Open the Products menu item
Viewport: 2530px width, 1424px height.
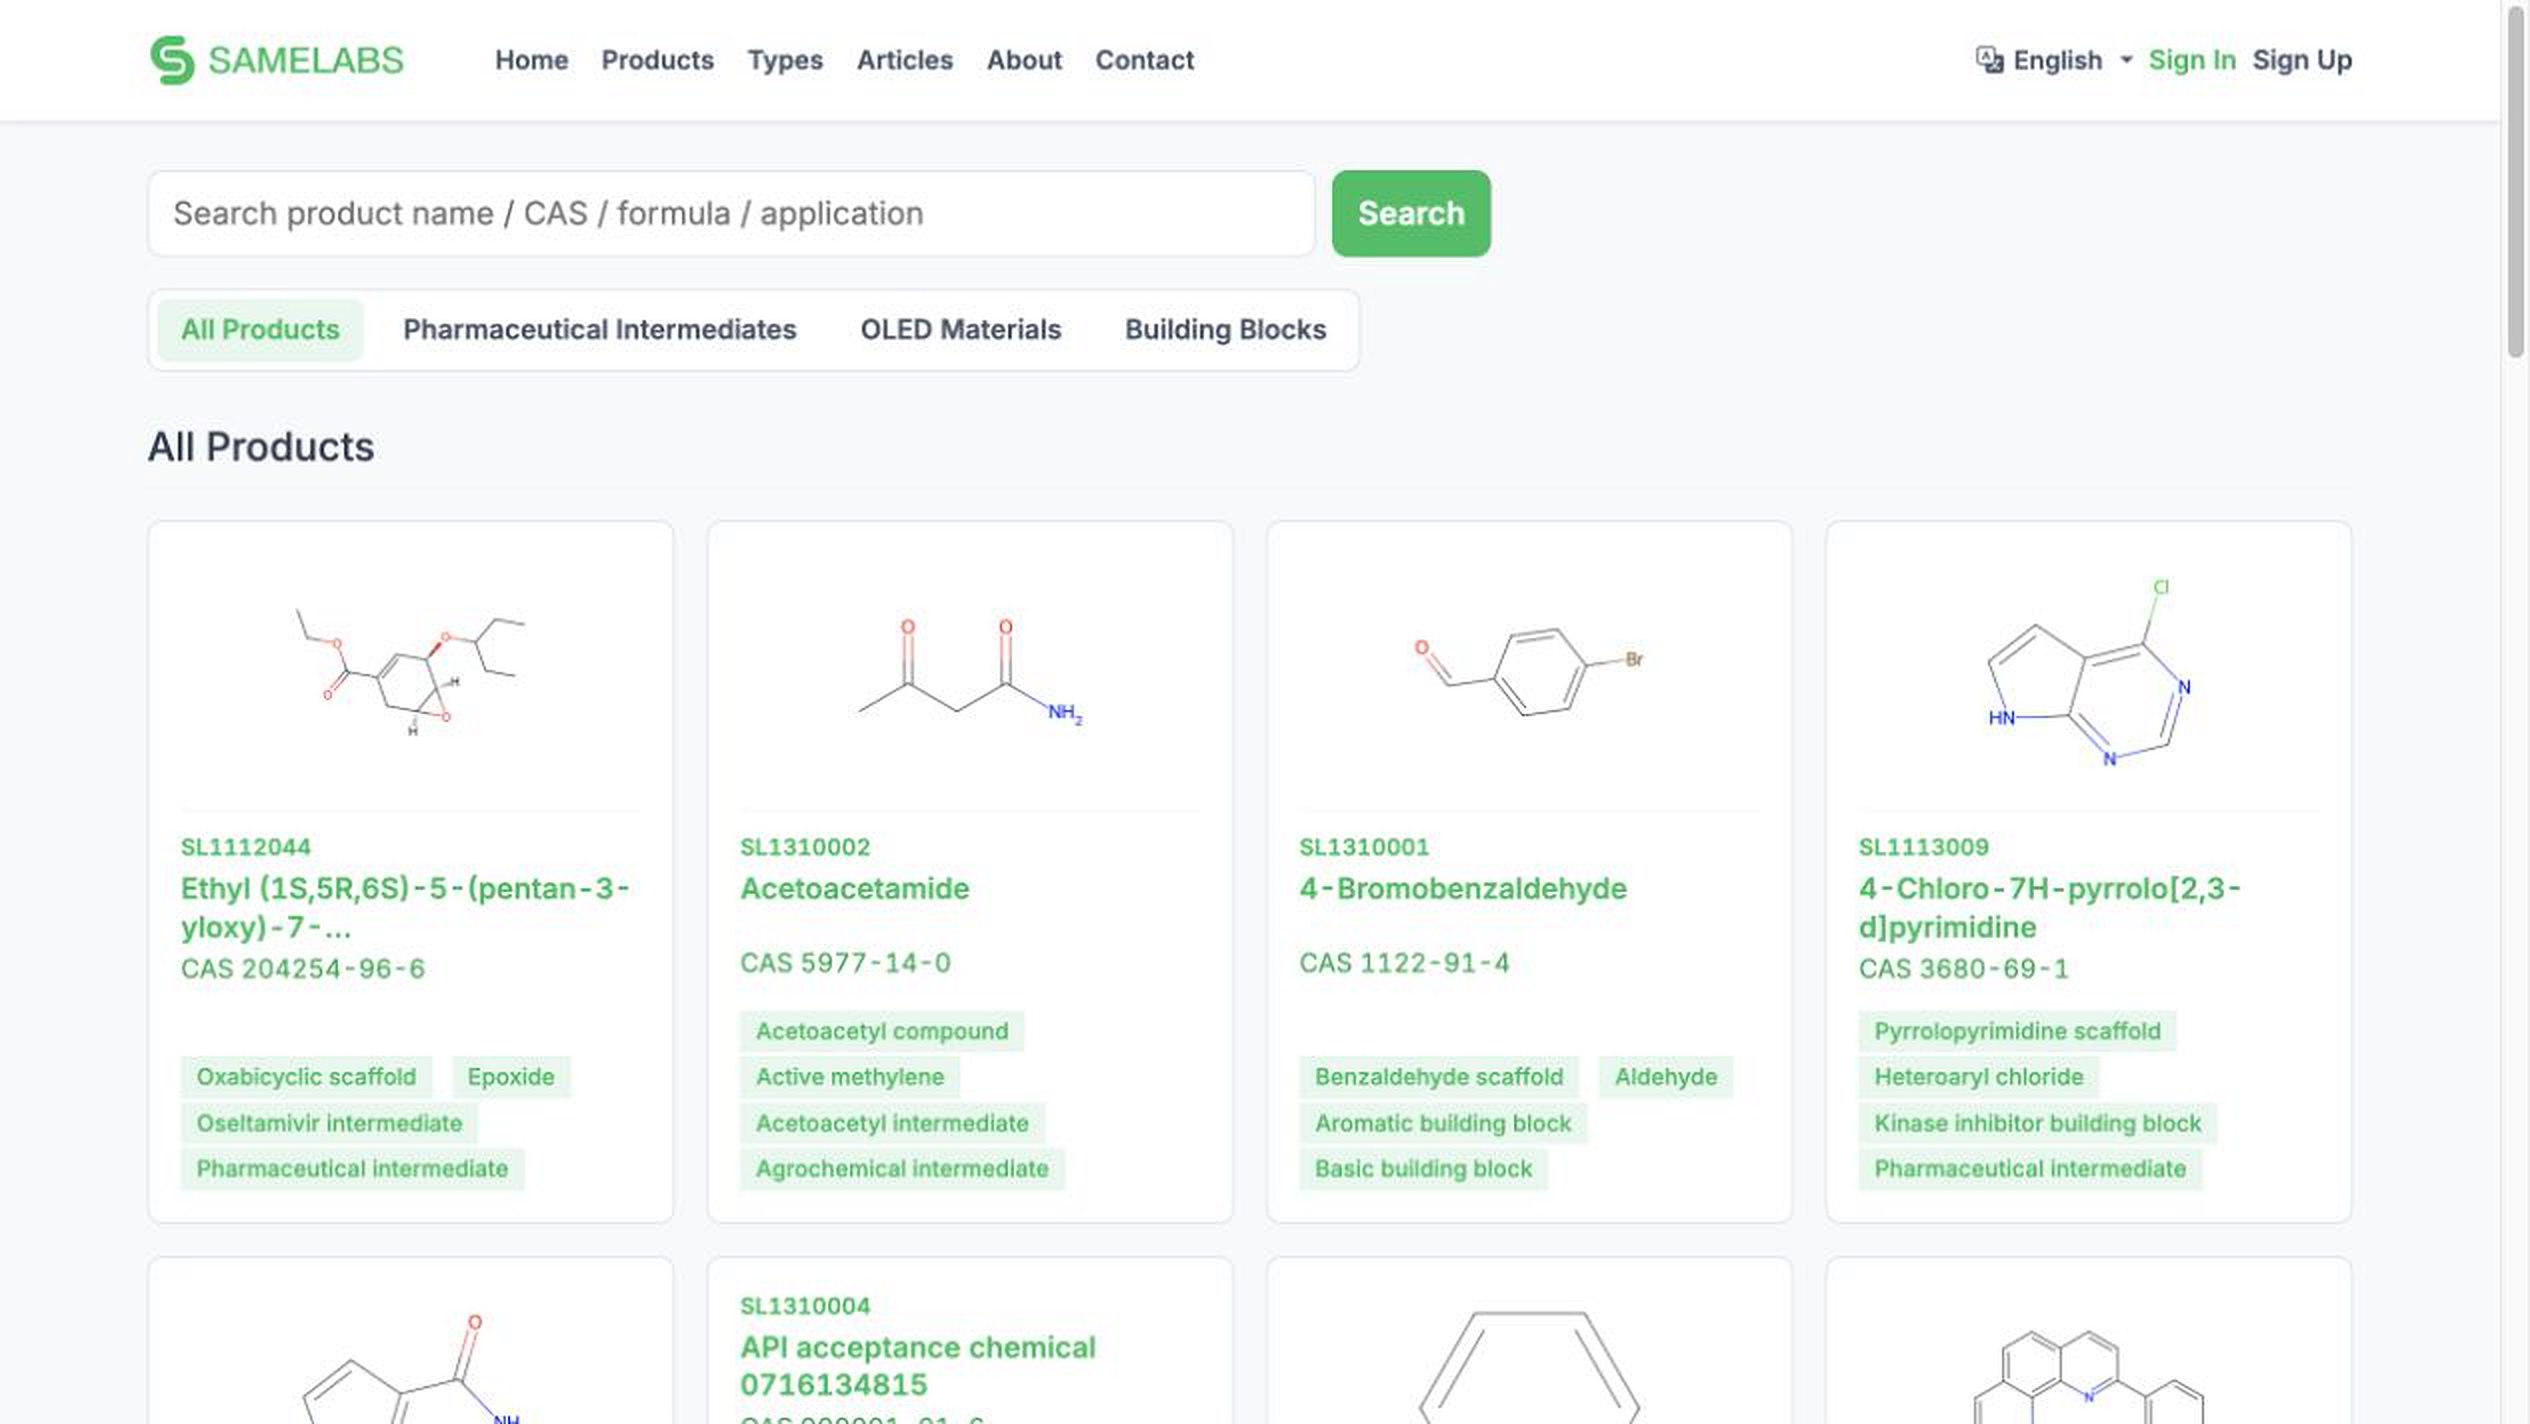coord(657,60)
